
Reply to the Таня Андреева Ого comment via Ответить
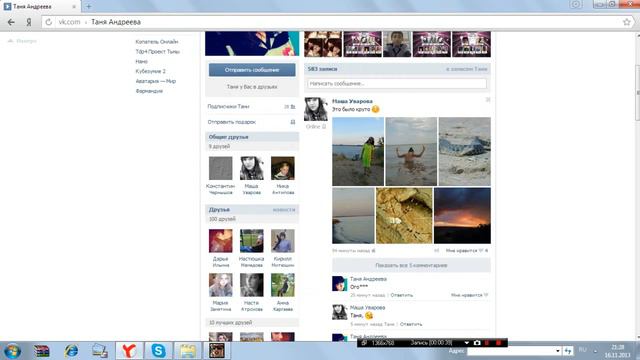(402, 295)
